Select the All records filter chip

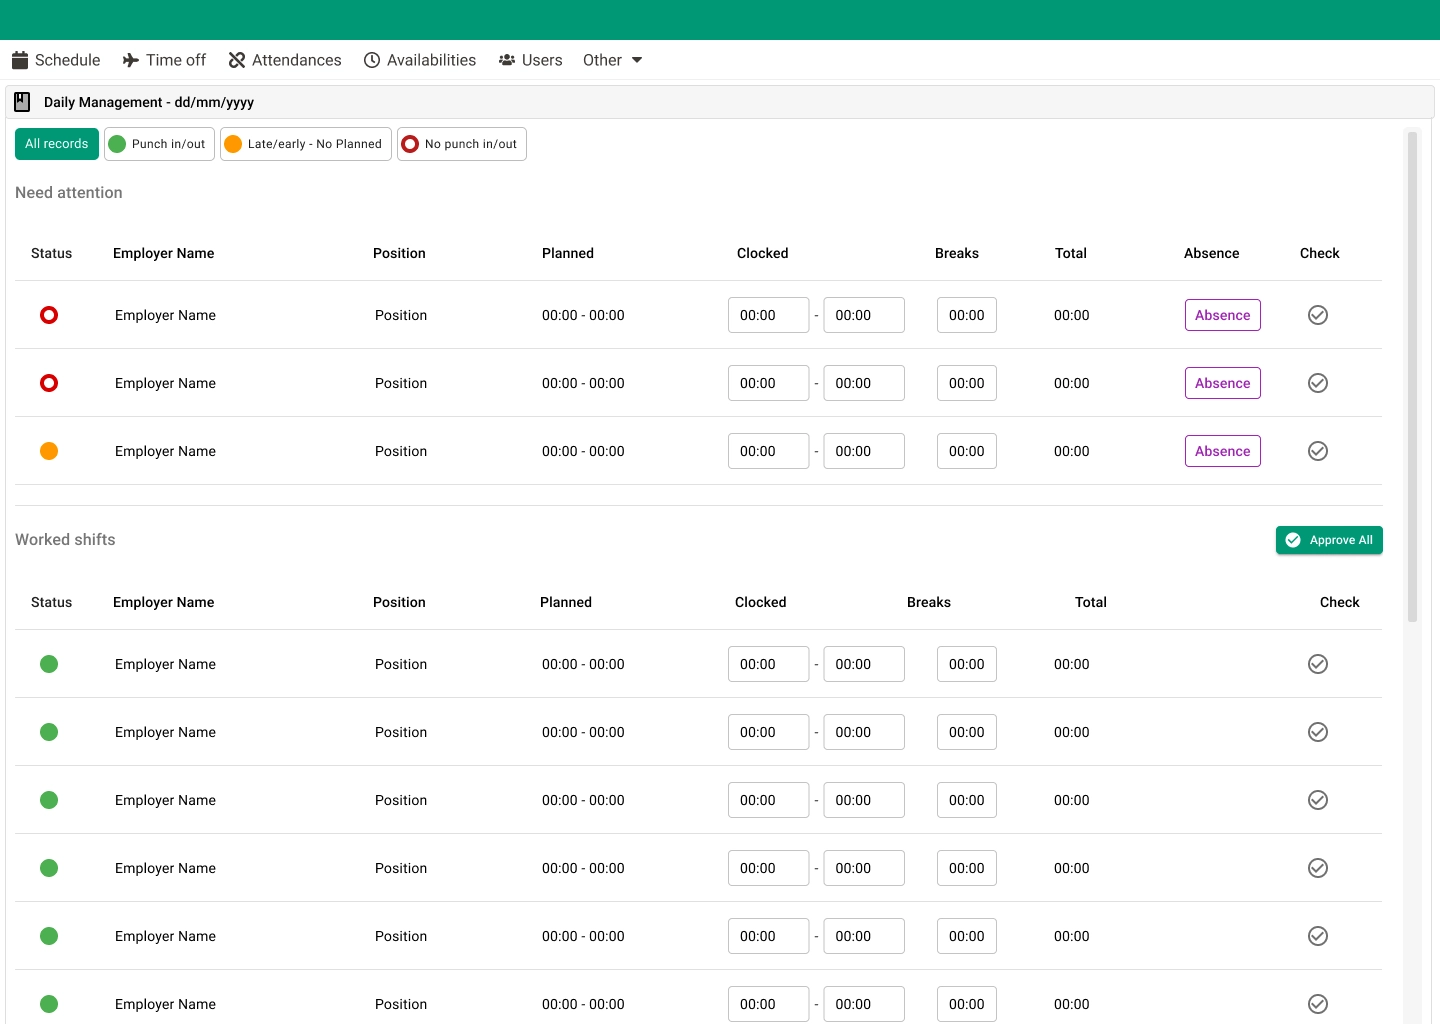click(56, 144)
